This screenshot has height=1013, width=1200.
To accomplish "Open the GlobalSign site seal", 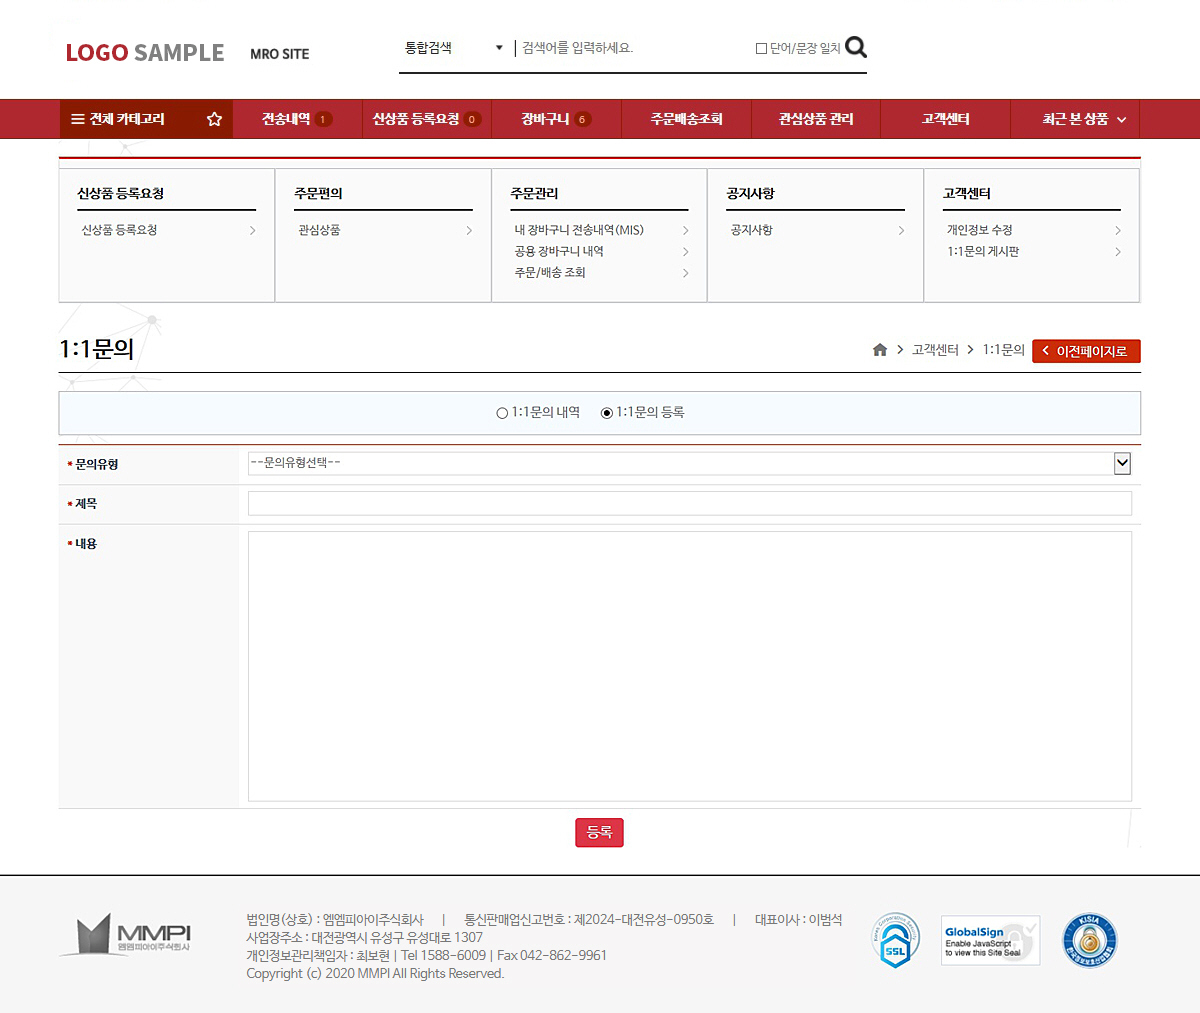I will (x=990, y=941).
